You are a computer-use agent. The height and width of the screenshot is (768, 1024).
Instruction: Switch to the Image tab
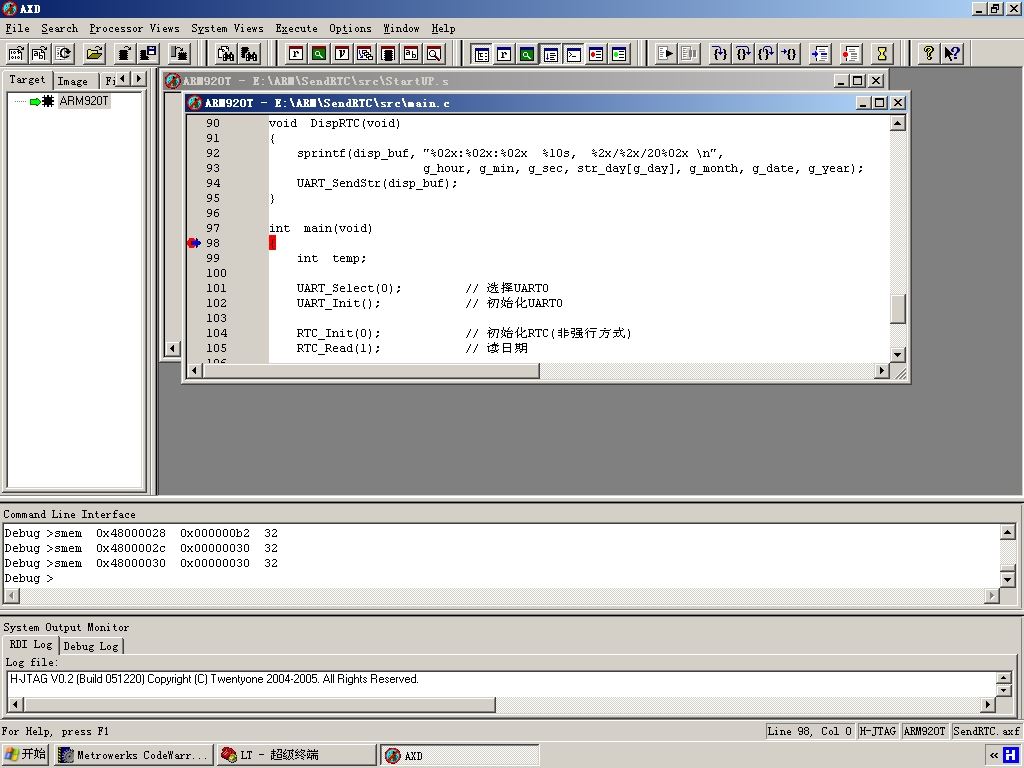click(x=72, y=81)
